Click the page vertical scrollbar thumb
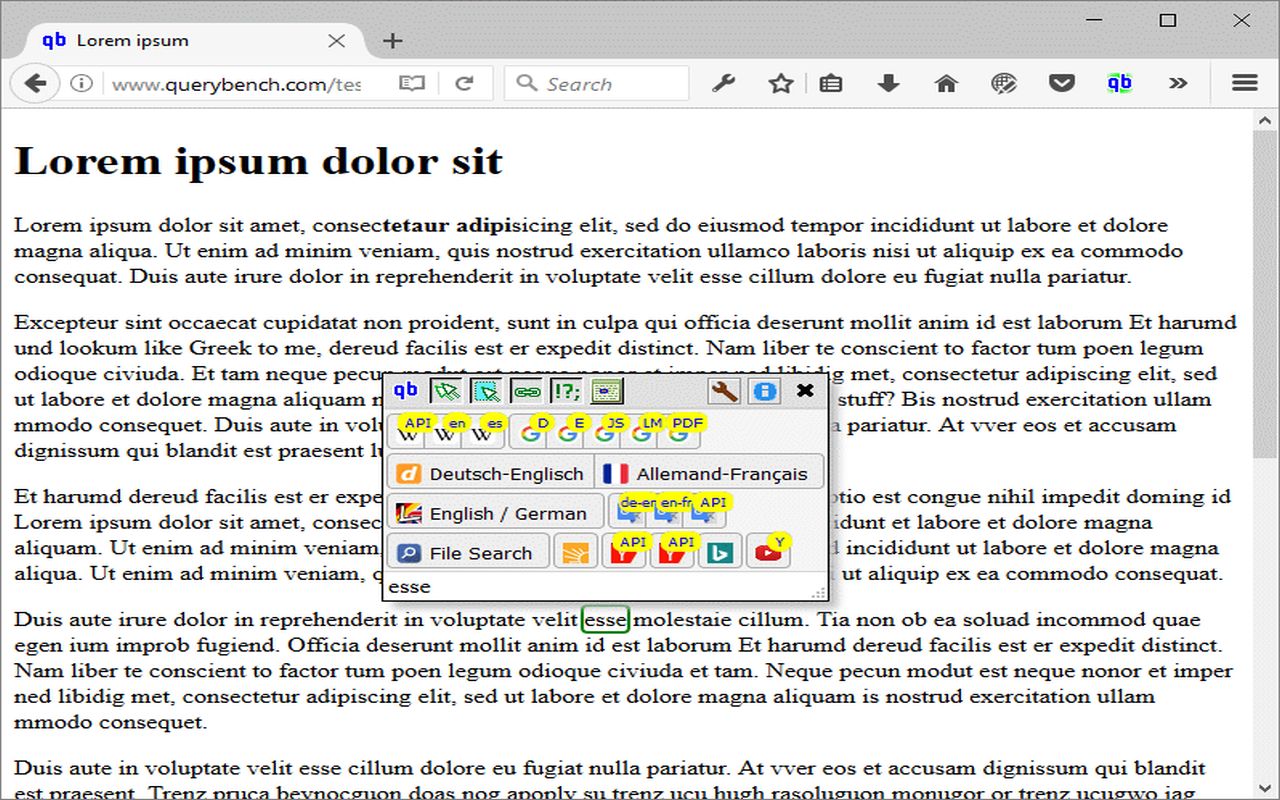The height and width of the screenshot is (800, 1280). click(1264, 293)
